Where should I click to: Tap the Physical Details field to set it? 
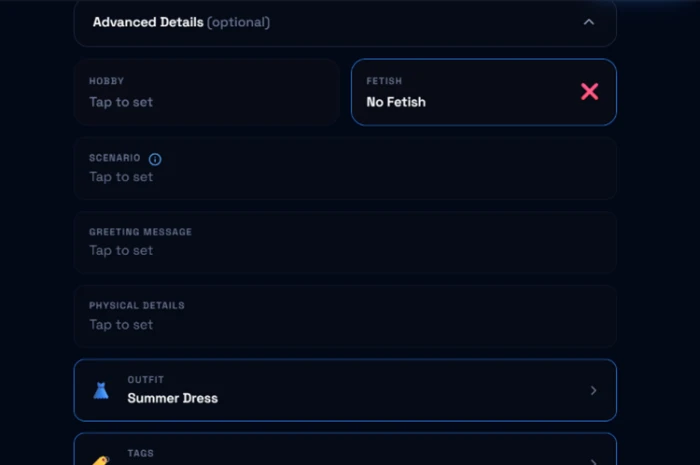point(345,316)
